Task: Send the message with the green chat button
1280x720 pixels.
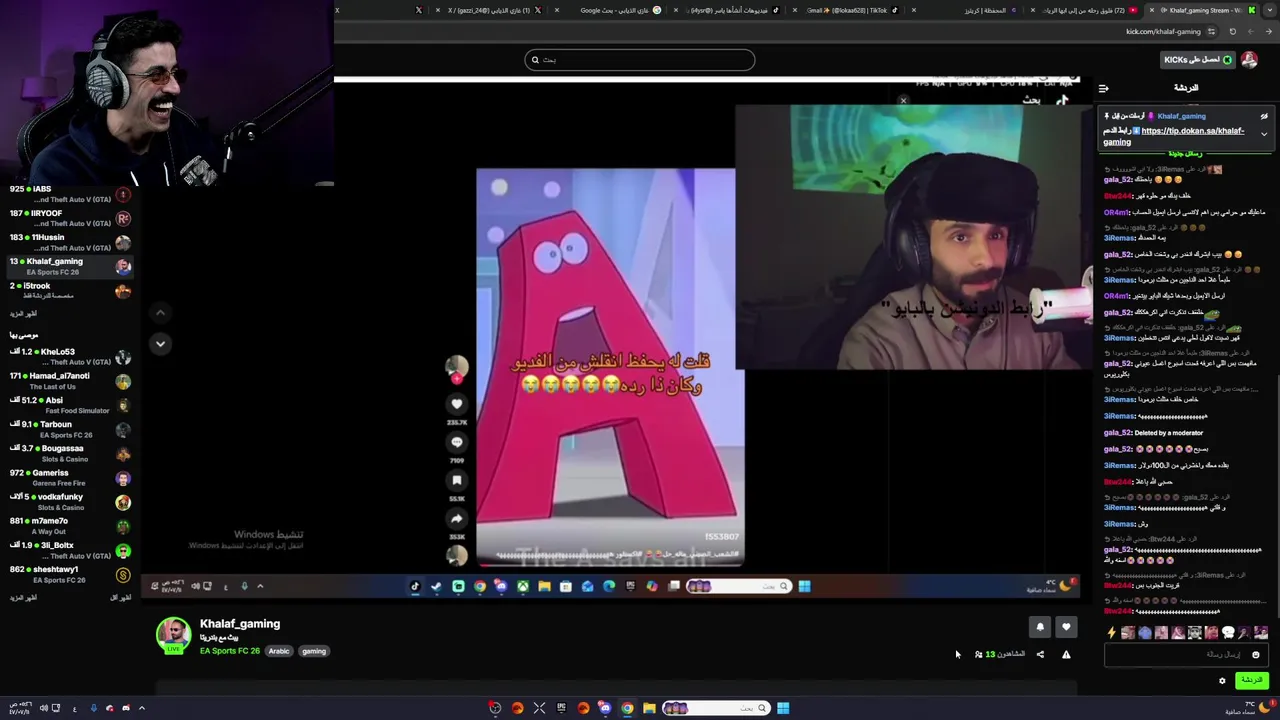Action: 1252,680
